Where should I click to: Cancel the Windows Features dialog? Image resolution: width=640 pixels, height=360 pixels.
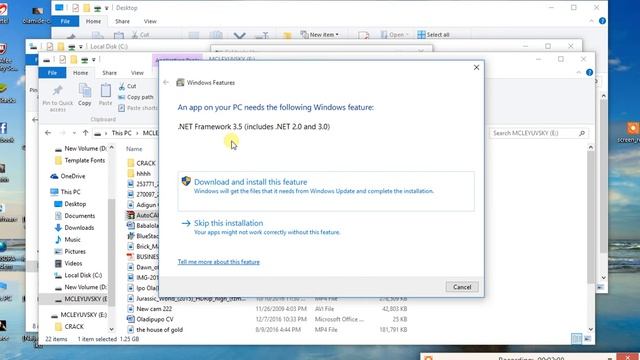point(462,287)
